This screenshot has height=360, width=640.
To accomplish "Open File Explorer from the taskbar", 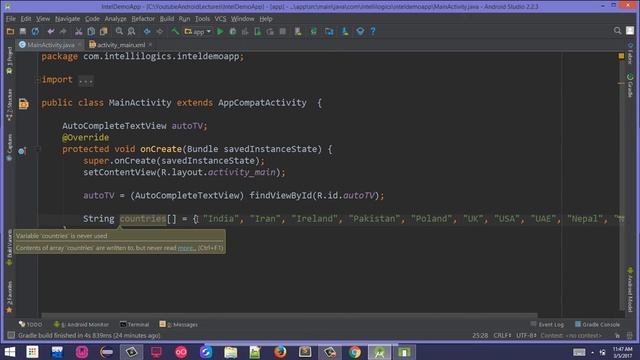I will [x=231, y=352].
